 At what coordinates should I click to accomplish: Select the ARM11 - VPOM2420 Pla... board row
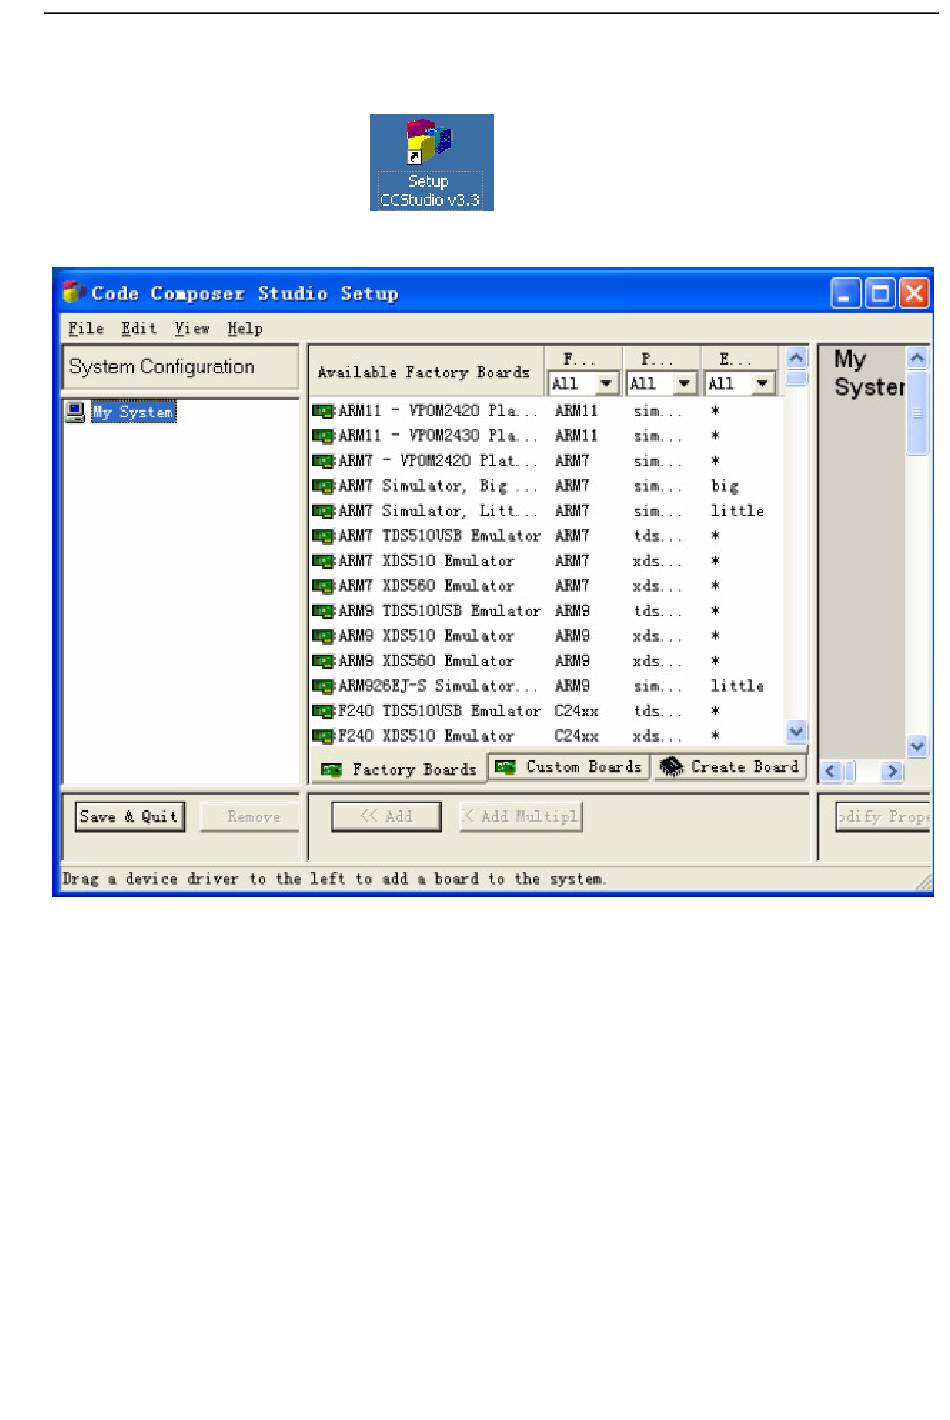[x=546, y=411]
